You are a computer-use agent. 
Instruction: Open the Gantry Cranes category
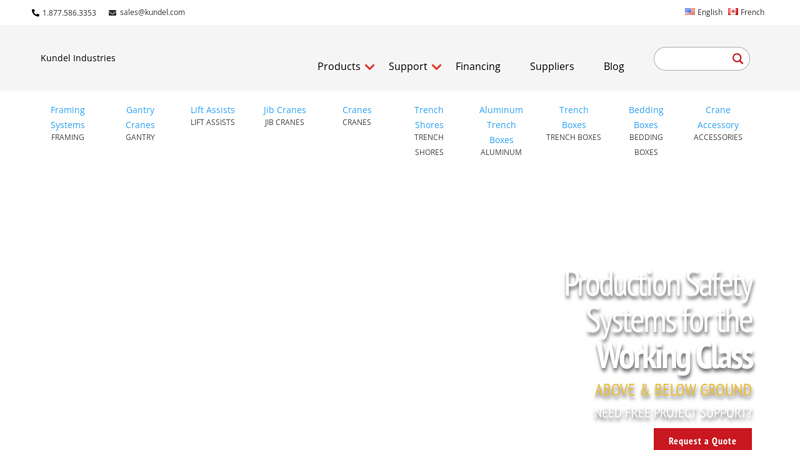pos(140,117)
